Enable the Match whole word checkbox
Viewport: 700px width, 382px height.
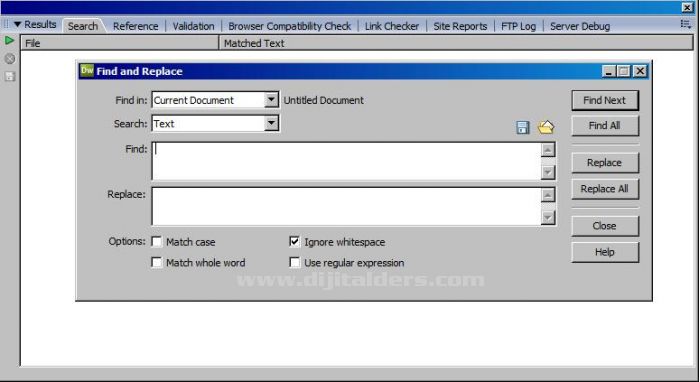coord(157,262)
